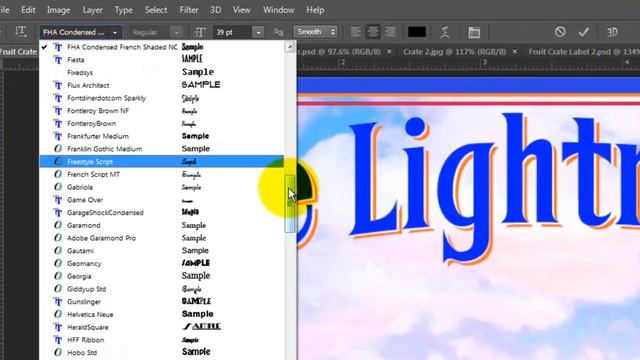Click the 3D text button
This screenshot has width=640, height=360.
pyautogui.click(x=612, y=32)
